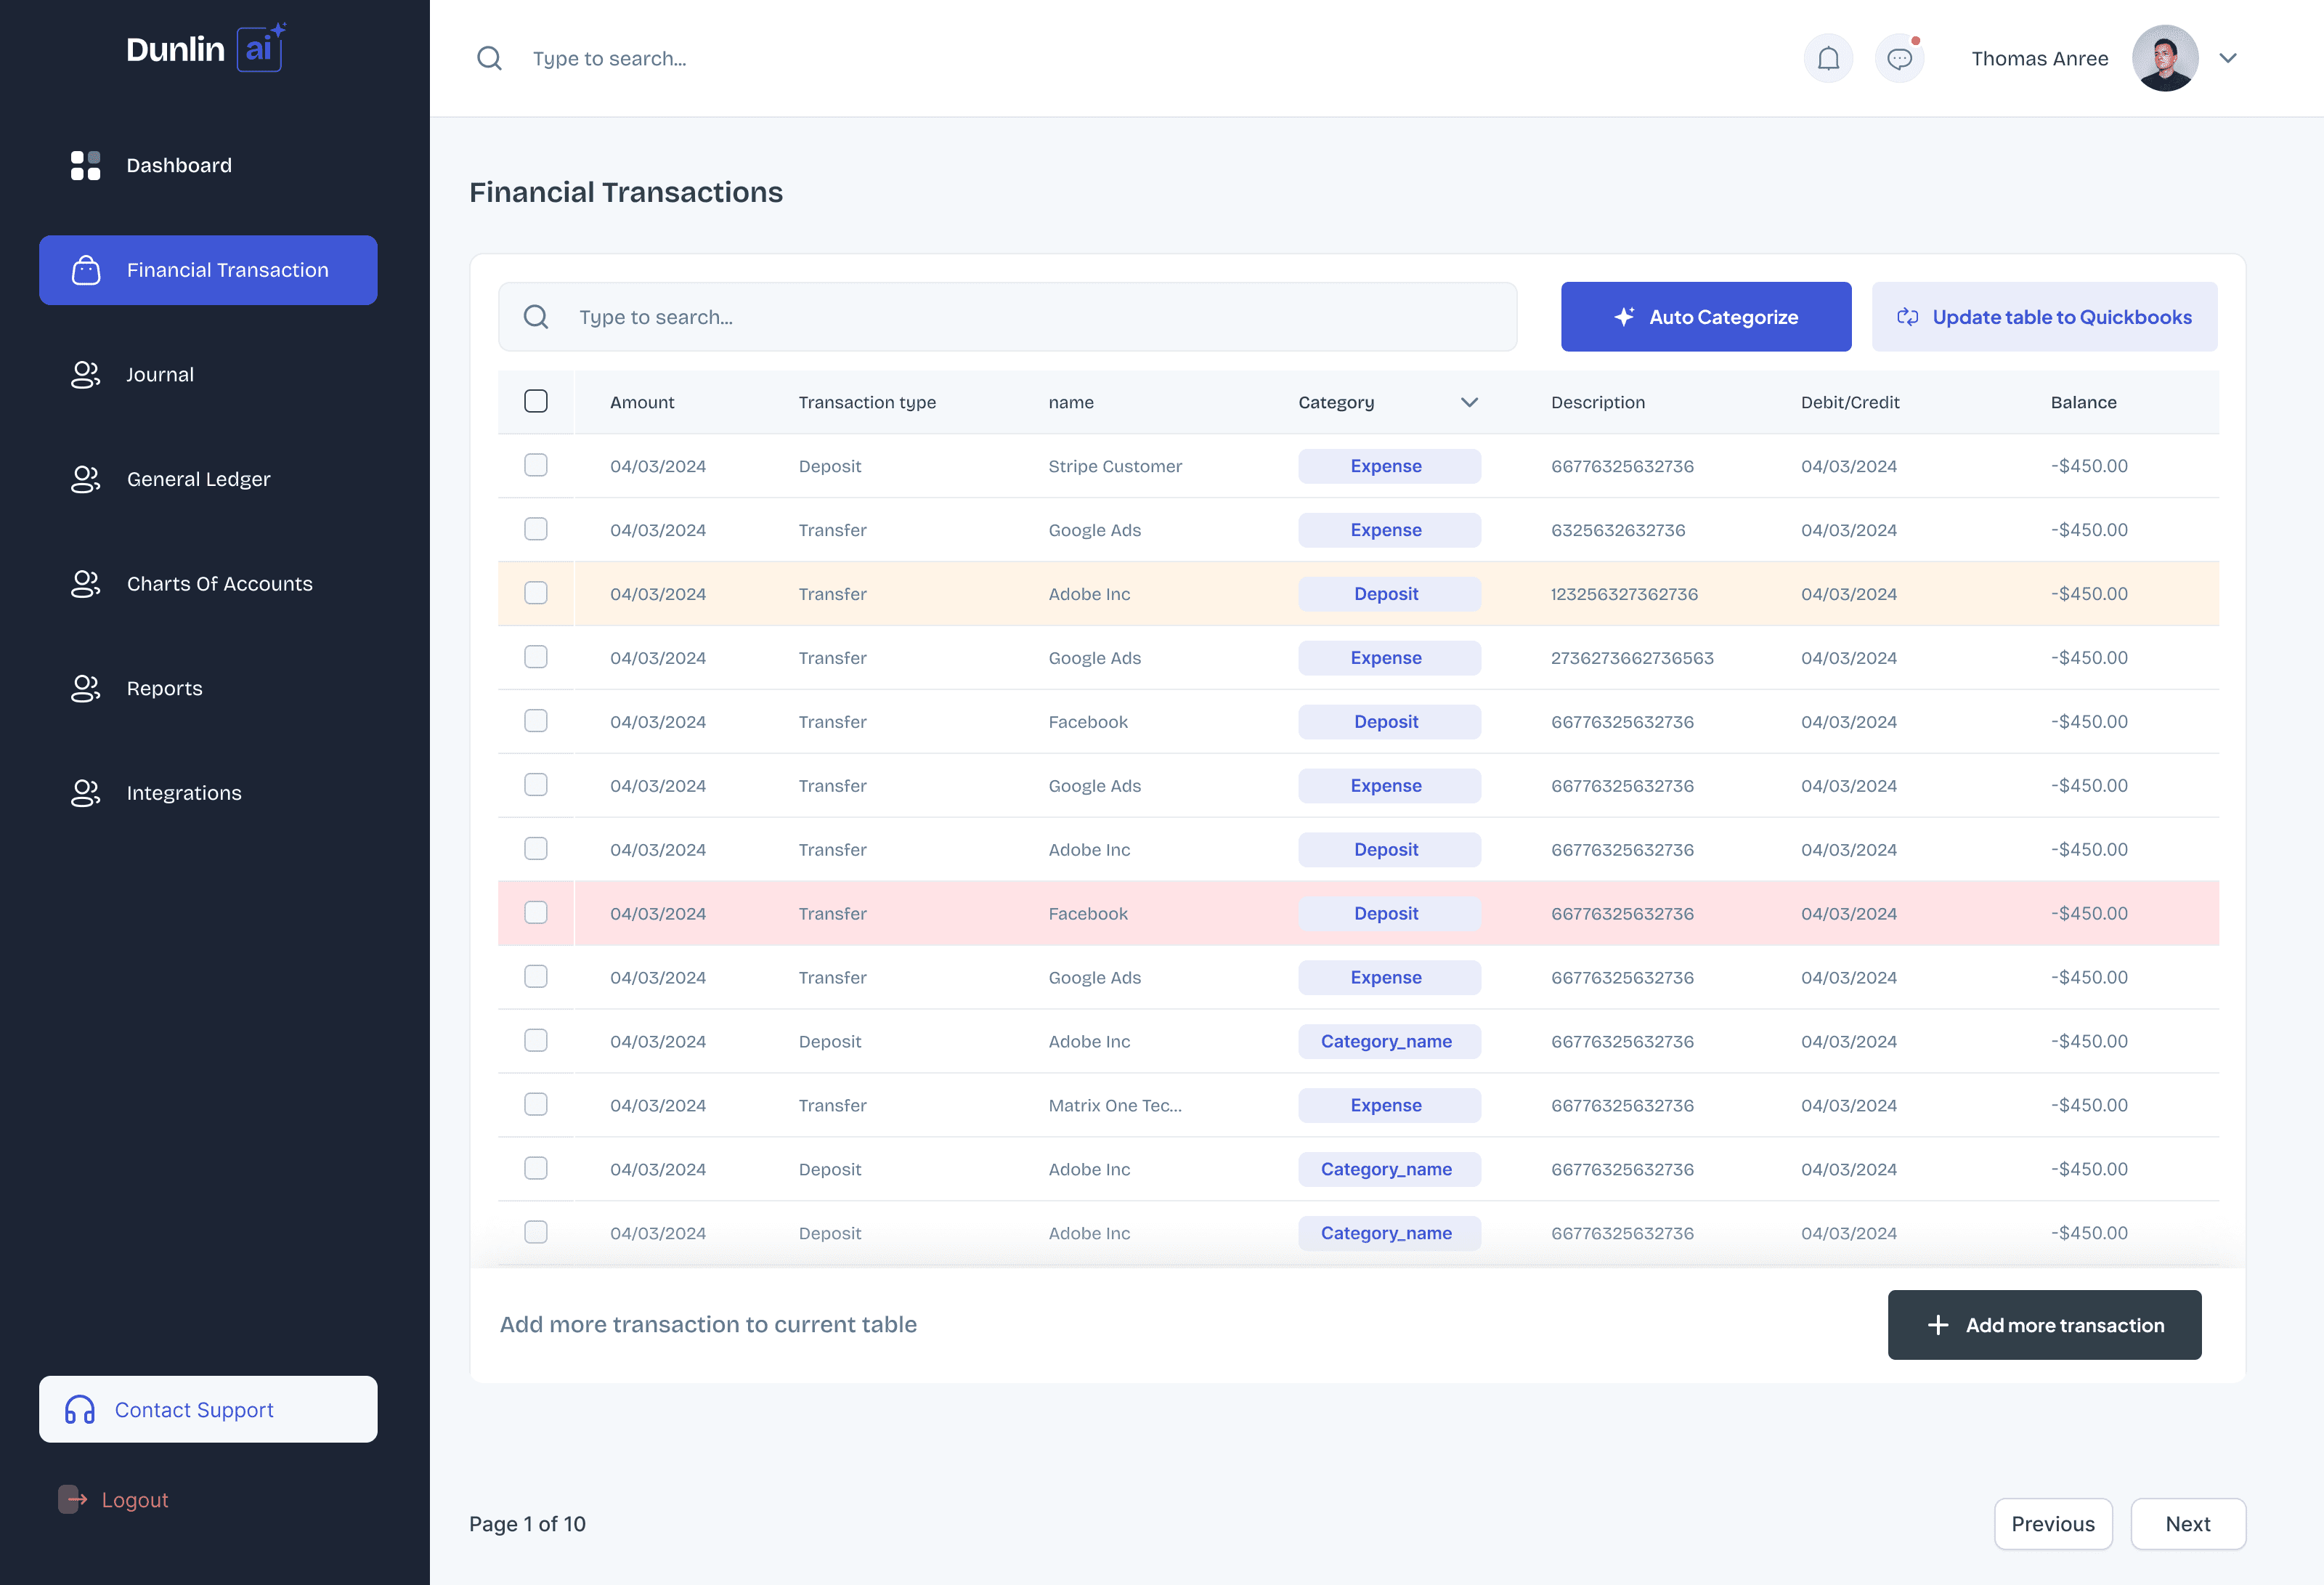Viewport: 2324px width, 1585px height.
Task: Check the Stripe Customer row checkbox
Action: tap(536, 465)
